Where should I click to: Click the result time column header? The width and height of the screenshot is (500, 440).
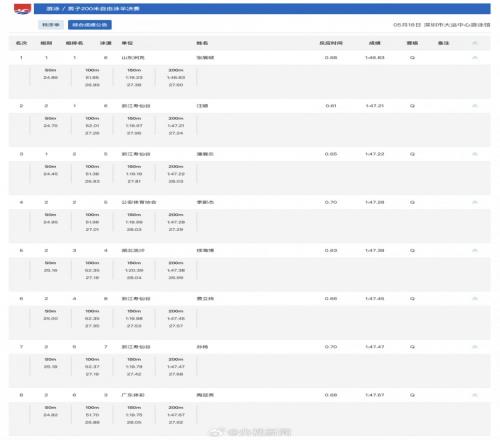tap(375, 43)
